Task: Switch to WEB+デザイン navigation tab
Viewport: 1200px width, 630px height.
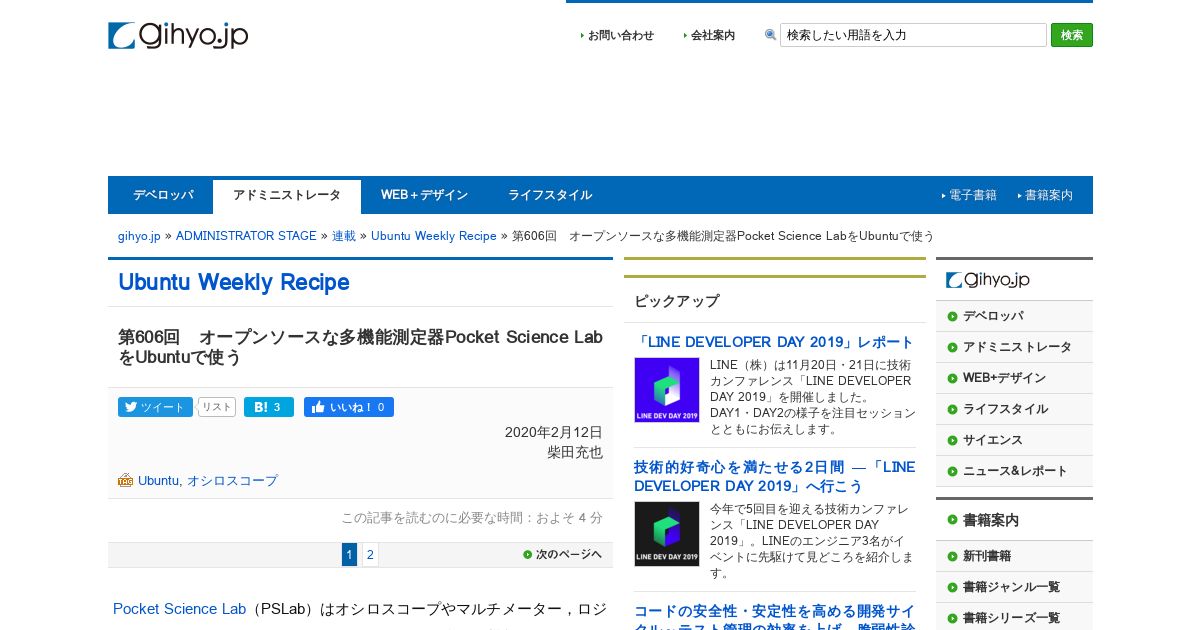Action: click(x=424, y=195)
